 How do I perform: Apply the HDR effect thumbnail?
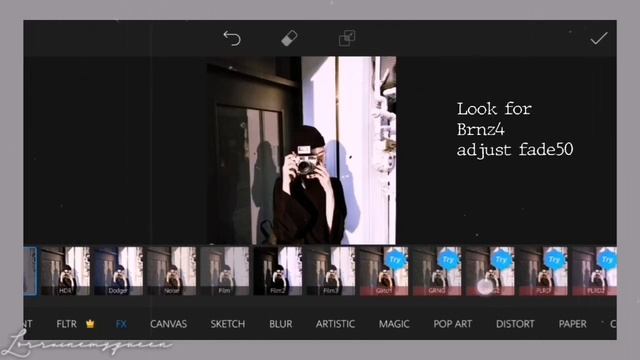click(x=65, y=271)
